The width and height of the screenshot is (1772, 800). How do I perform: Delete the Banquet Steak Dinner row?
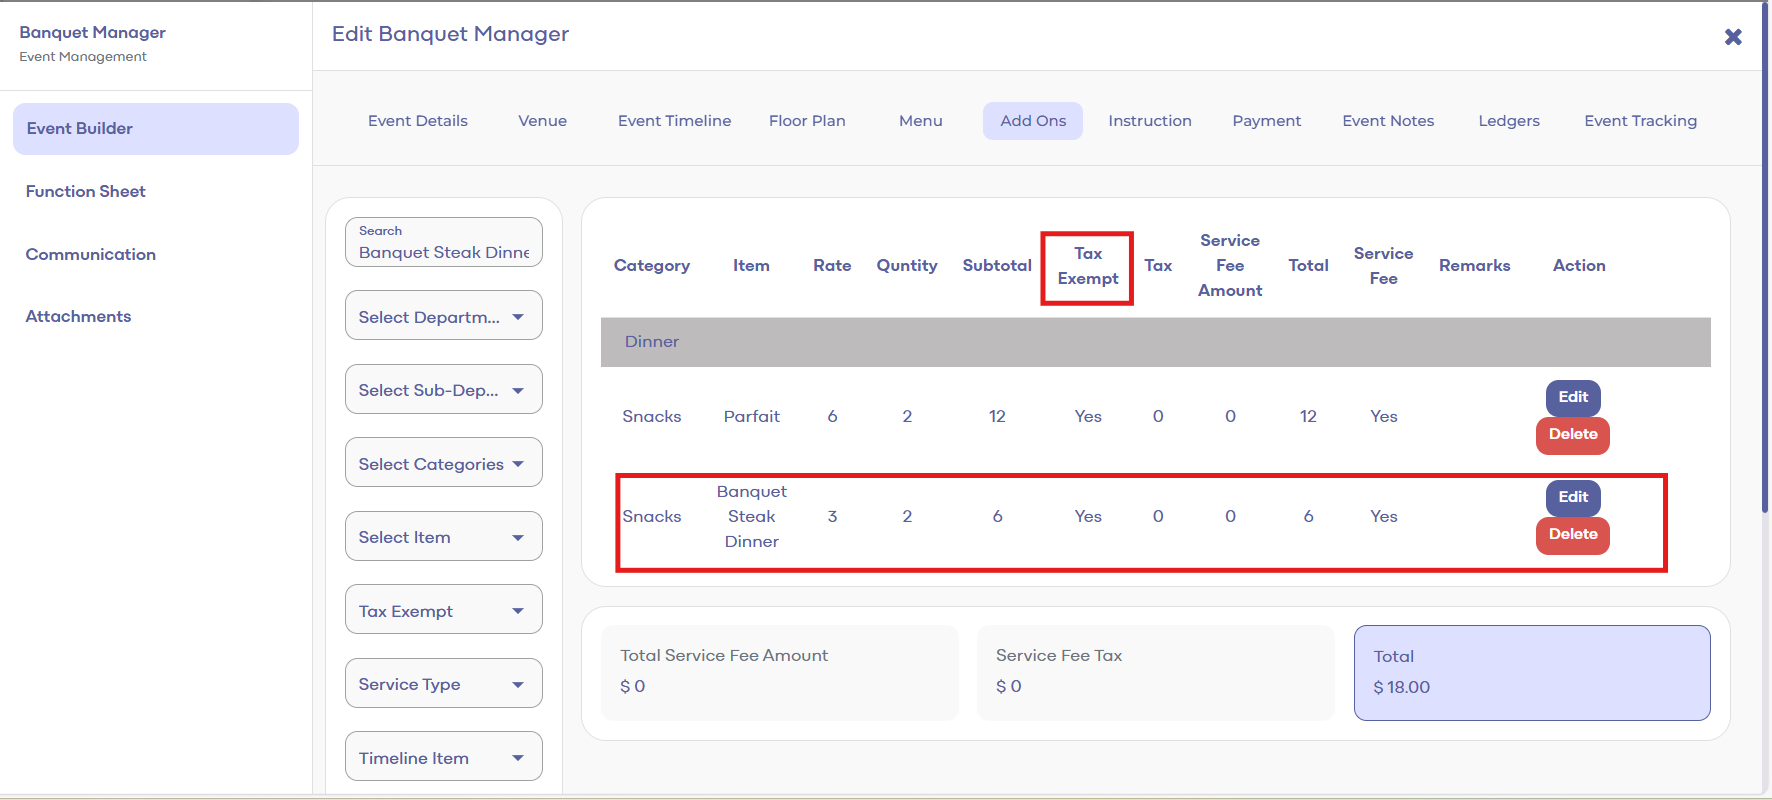coord(1572,535)
